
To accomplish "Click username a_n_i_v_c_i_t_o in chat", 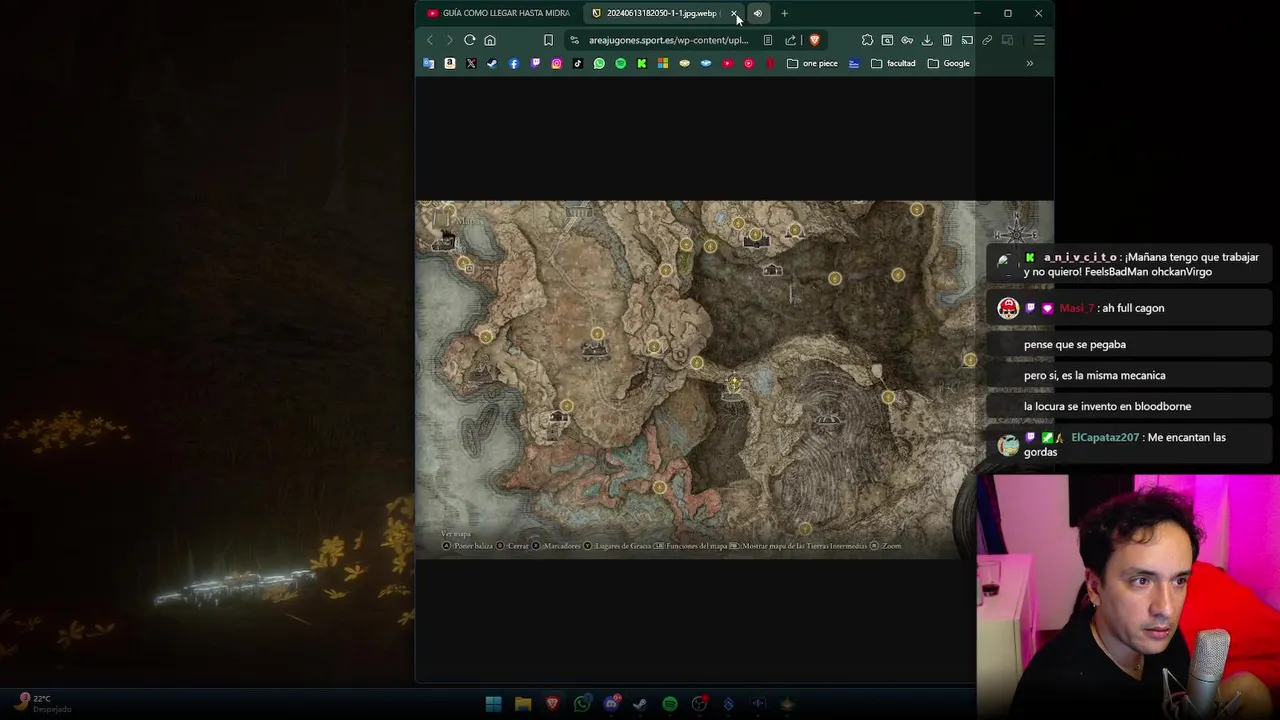I will click(1080, 257).
